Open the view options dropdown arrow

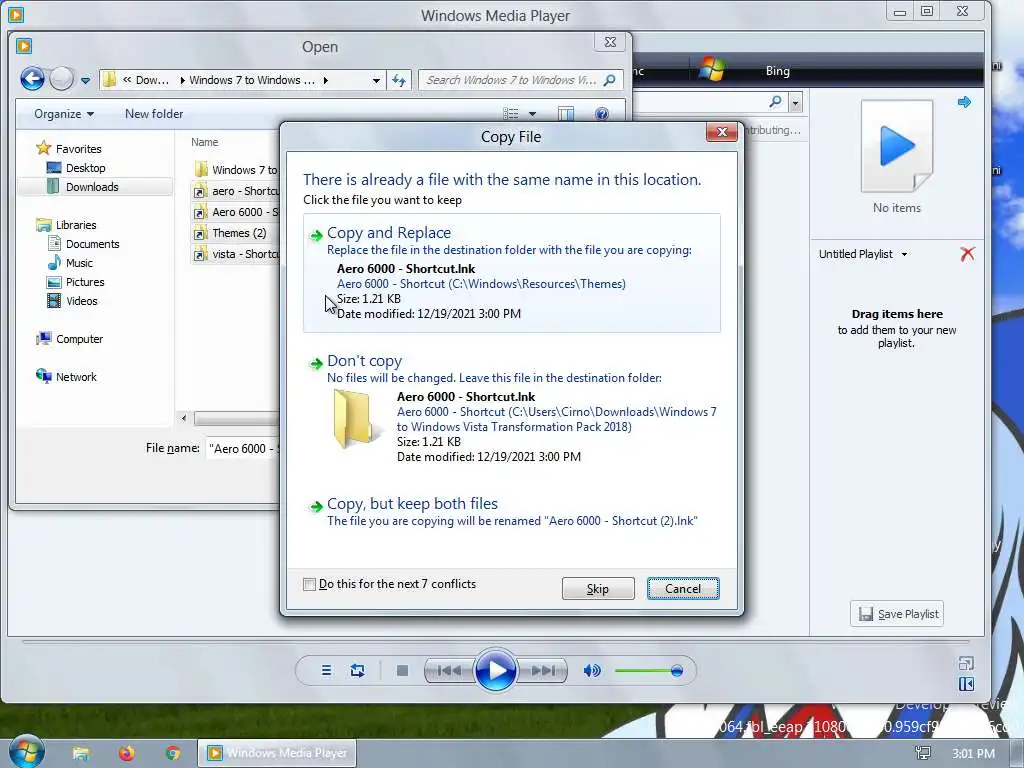tap(532, 114)
